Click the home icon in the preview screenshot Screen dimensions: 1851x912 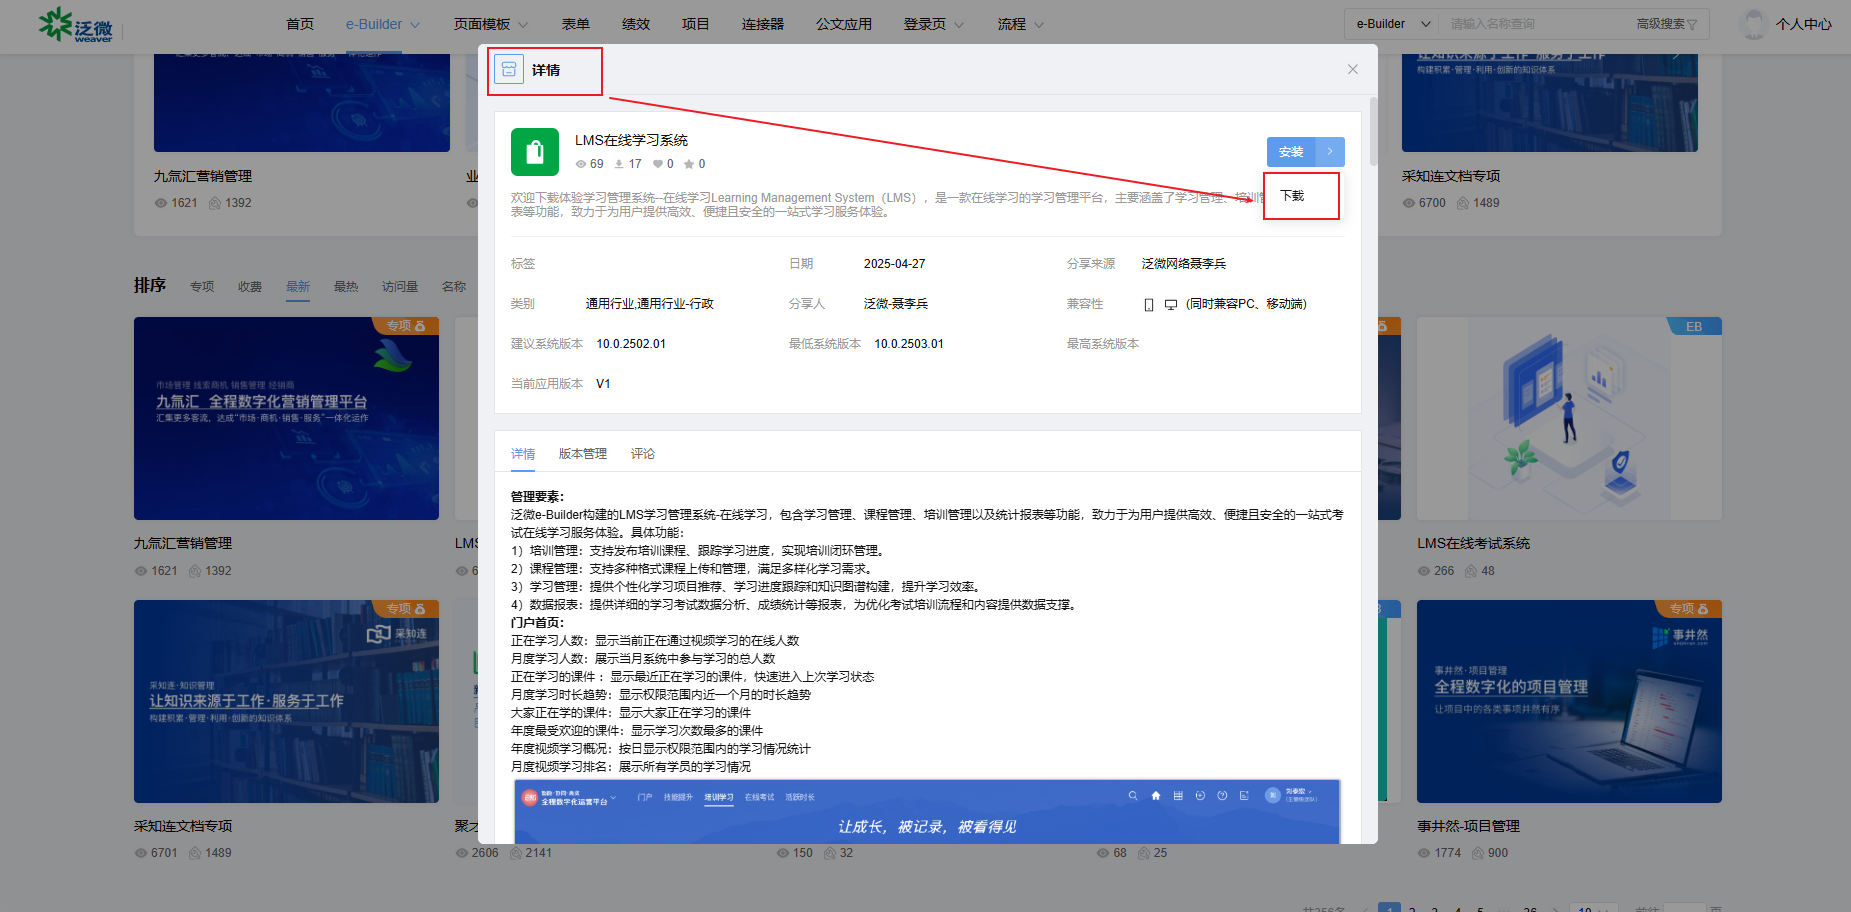click(1156, 796)
